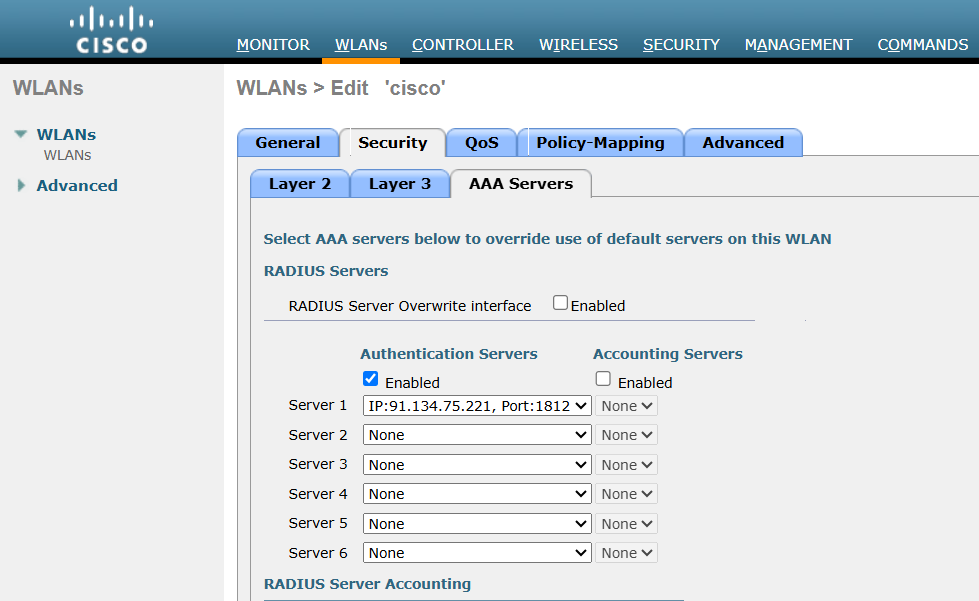The width and height of the screenshot is (979, 601).
Task: Open the Policy-Mapping tab
Action: pyautogui.click(x=600, y=143)
